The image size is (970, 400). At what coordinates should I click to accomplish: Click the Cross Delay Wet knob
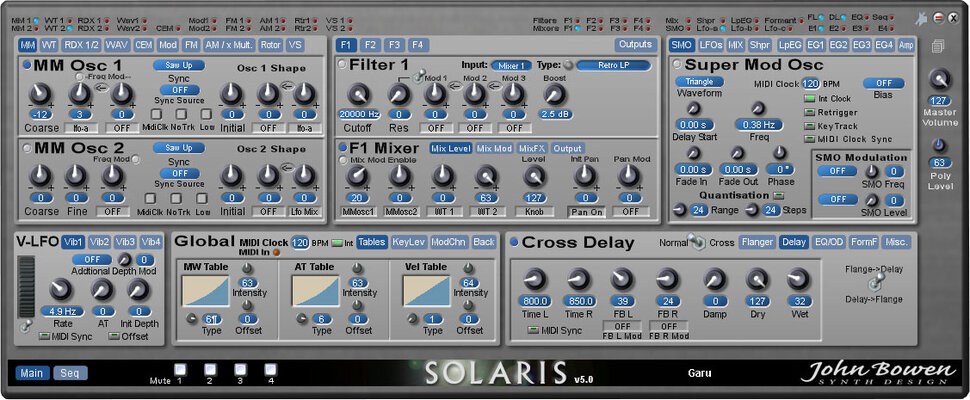[x=798, y=279]
